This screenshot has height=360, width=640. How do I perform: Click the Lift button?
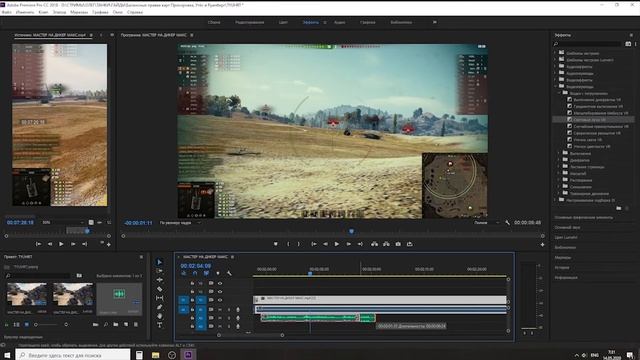coord(374,244)
